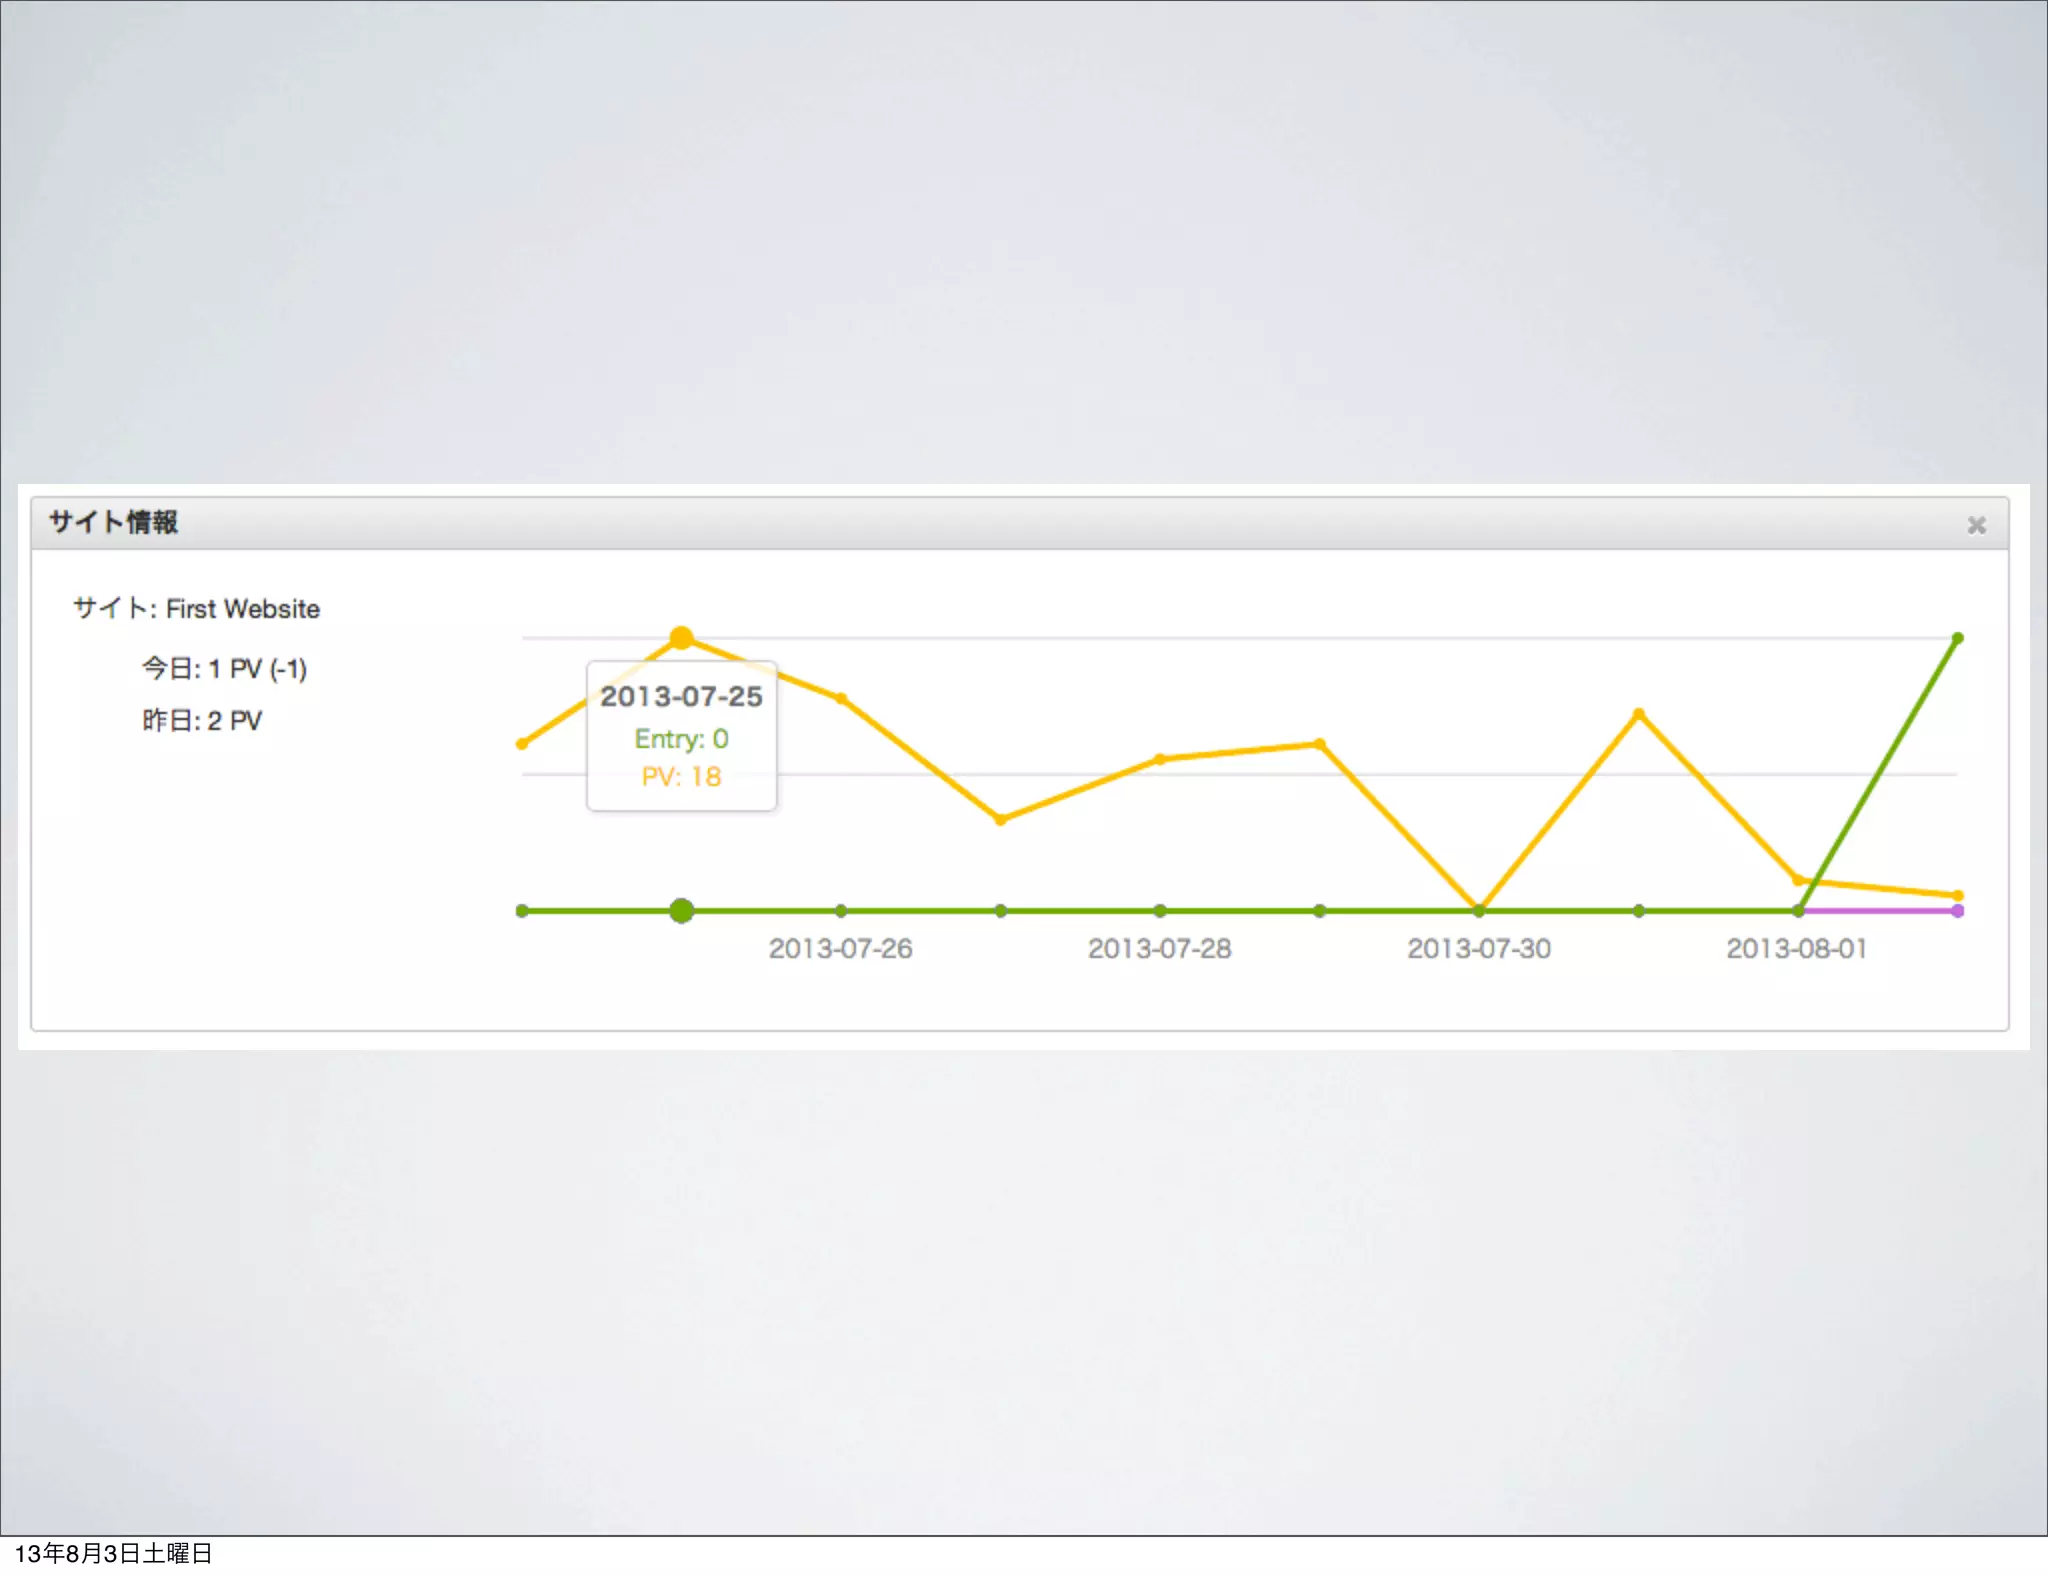Click the large green Entry point on 2013-07-25

[x=681, y=911]
